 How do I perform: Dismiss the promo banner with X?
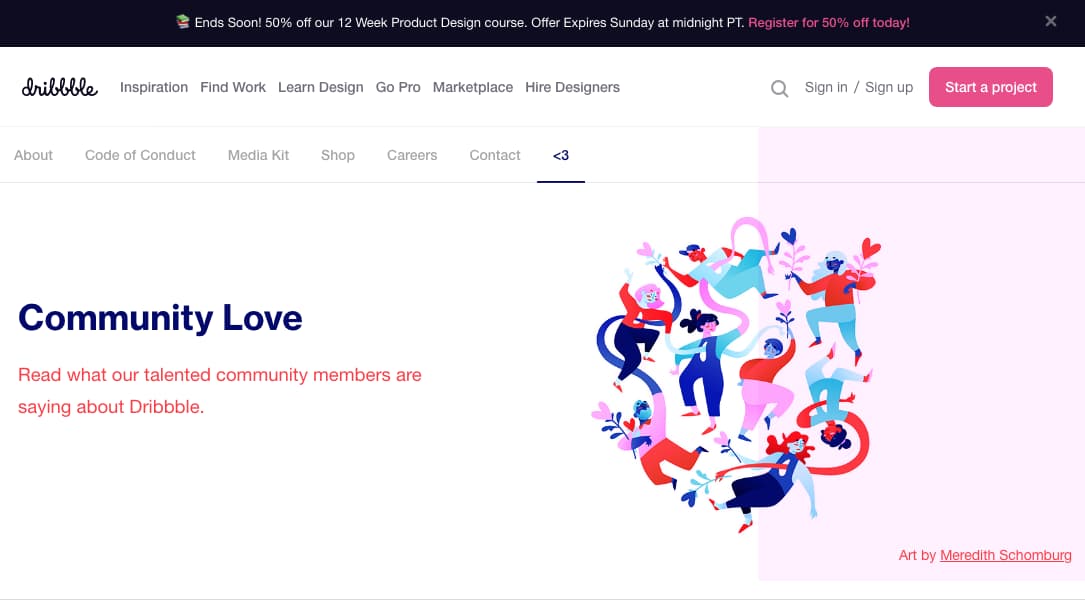click(1050, 21)
